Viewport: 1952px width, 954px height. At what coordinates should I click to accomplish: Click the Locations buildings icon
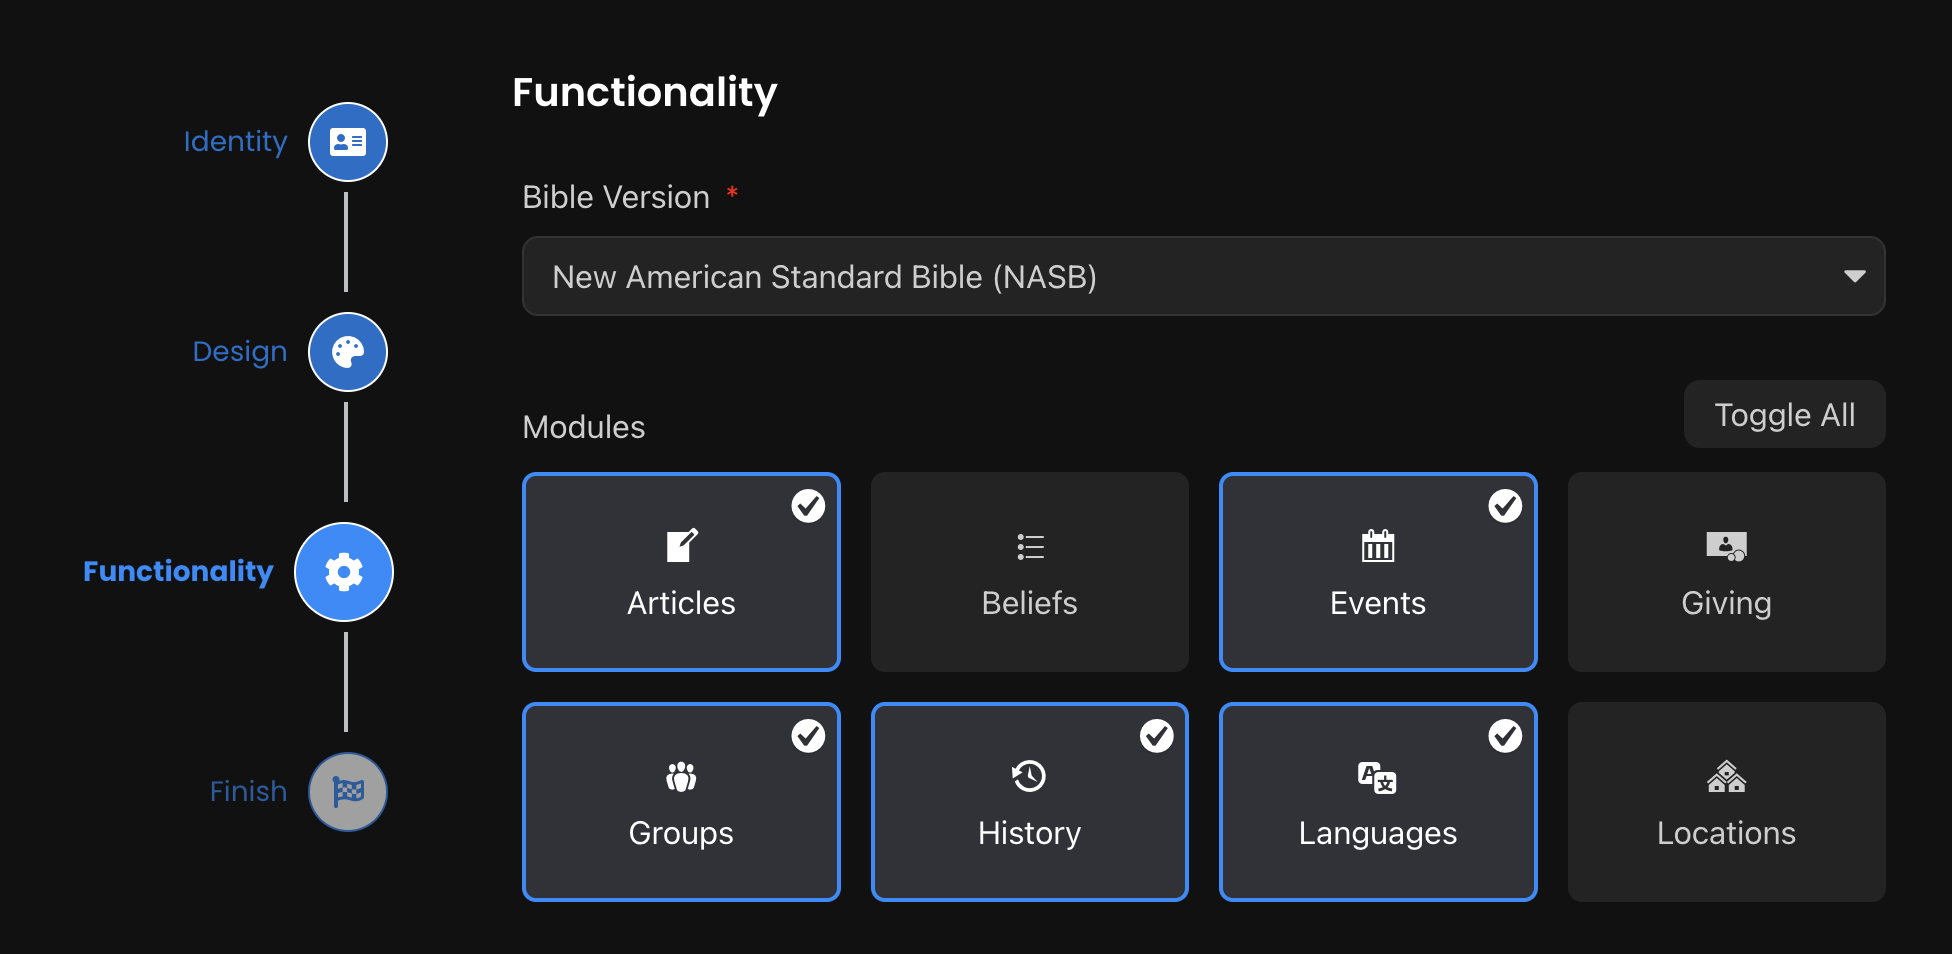pos(1726,776)
